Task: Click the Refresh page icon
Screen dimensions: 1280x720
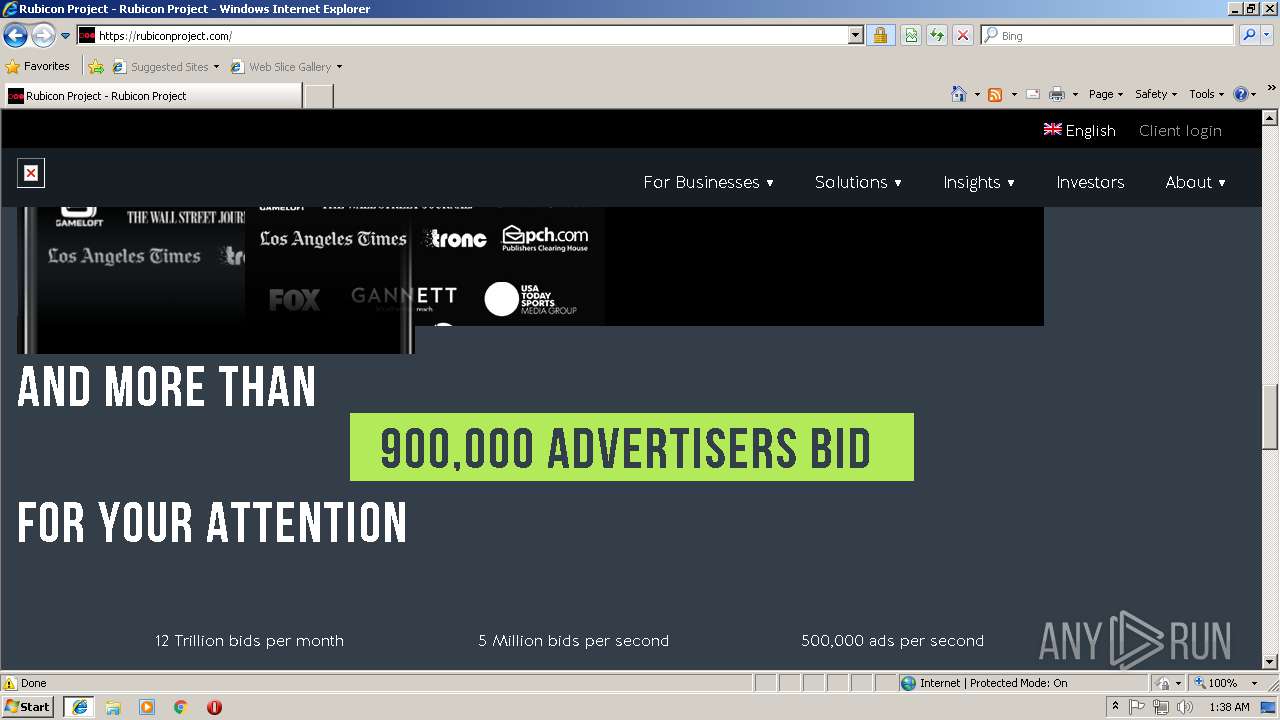Action: [937, 35]
